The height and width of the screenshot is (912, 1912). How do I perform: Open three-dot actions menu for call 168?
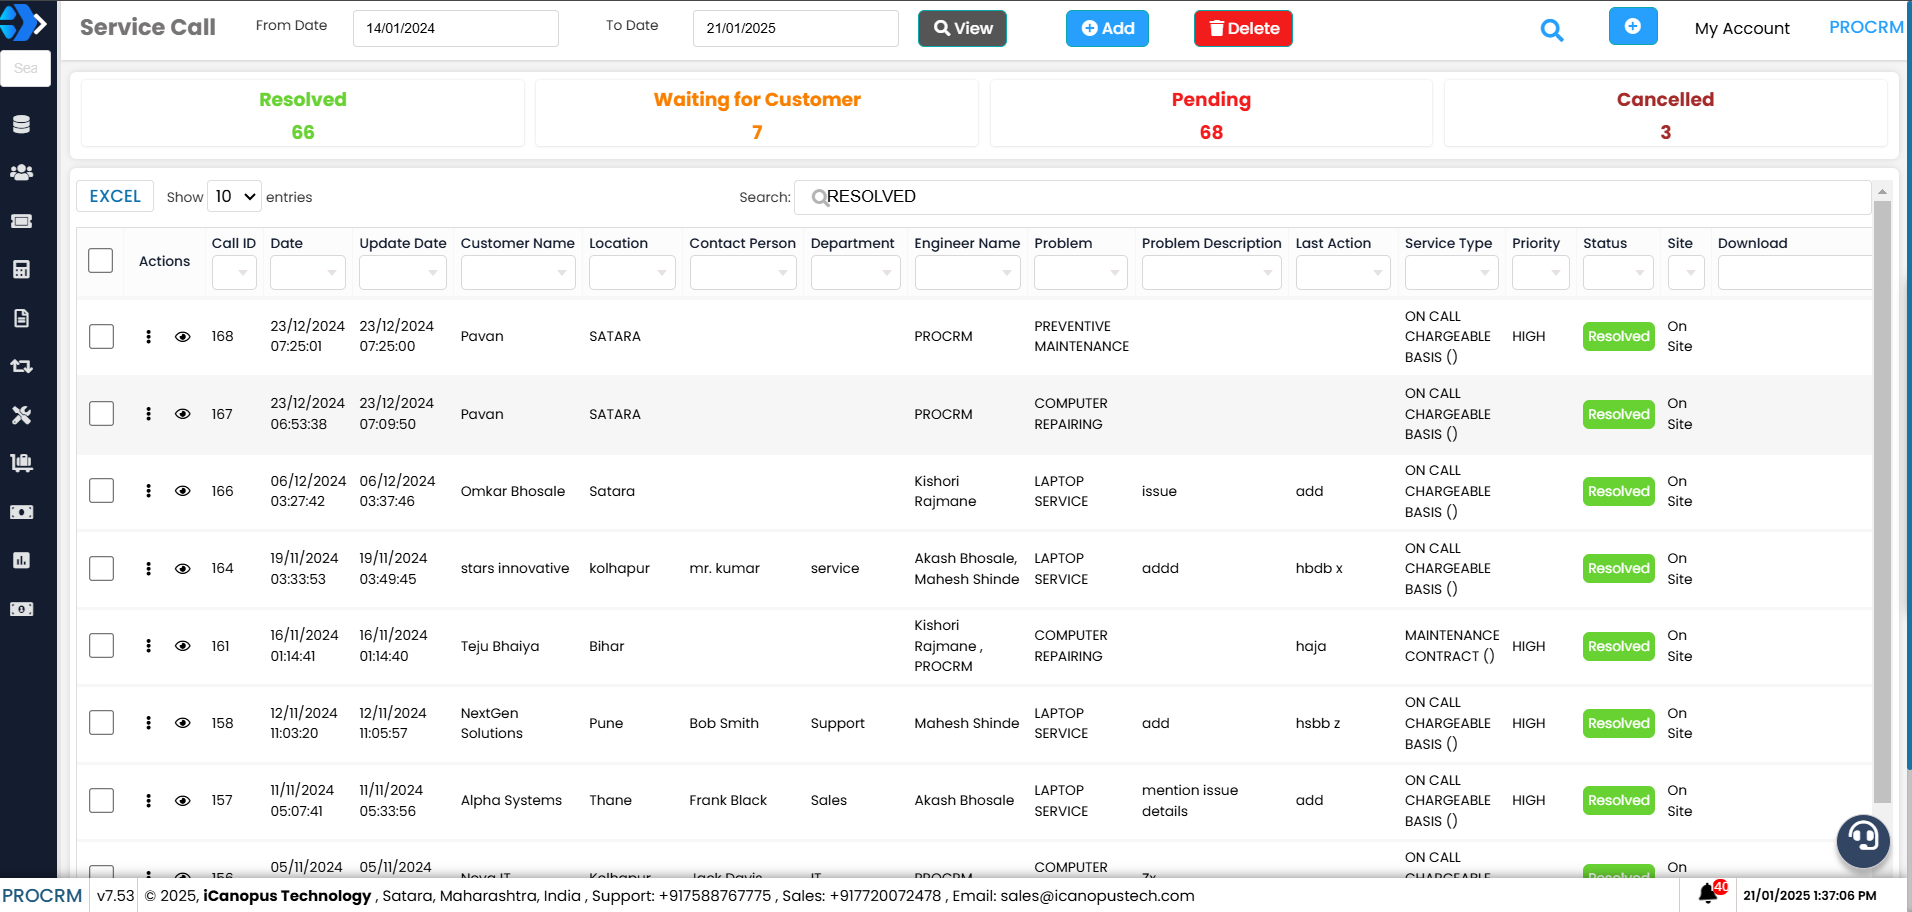tap(148, 337)
